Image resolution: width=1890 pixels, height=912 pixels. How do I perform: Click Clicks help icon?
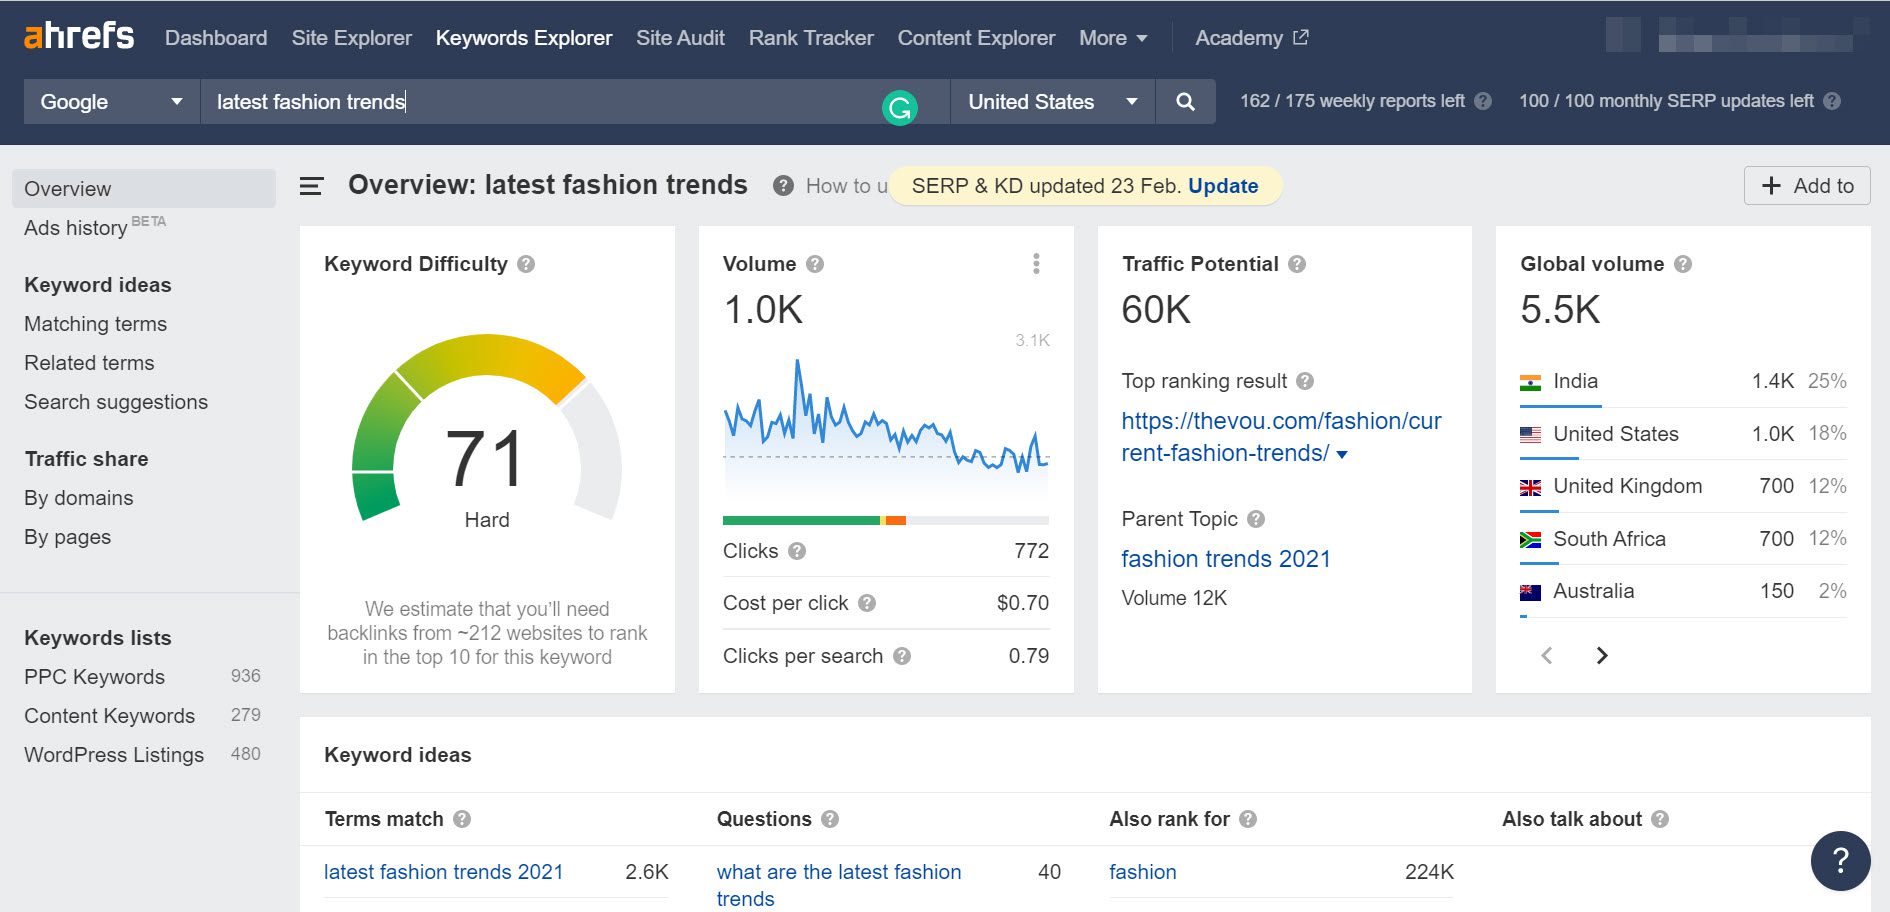(797, 551)
